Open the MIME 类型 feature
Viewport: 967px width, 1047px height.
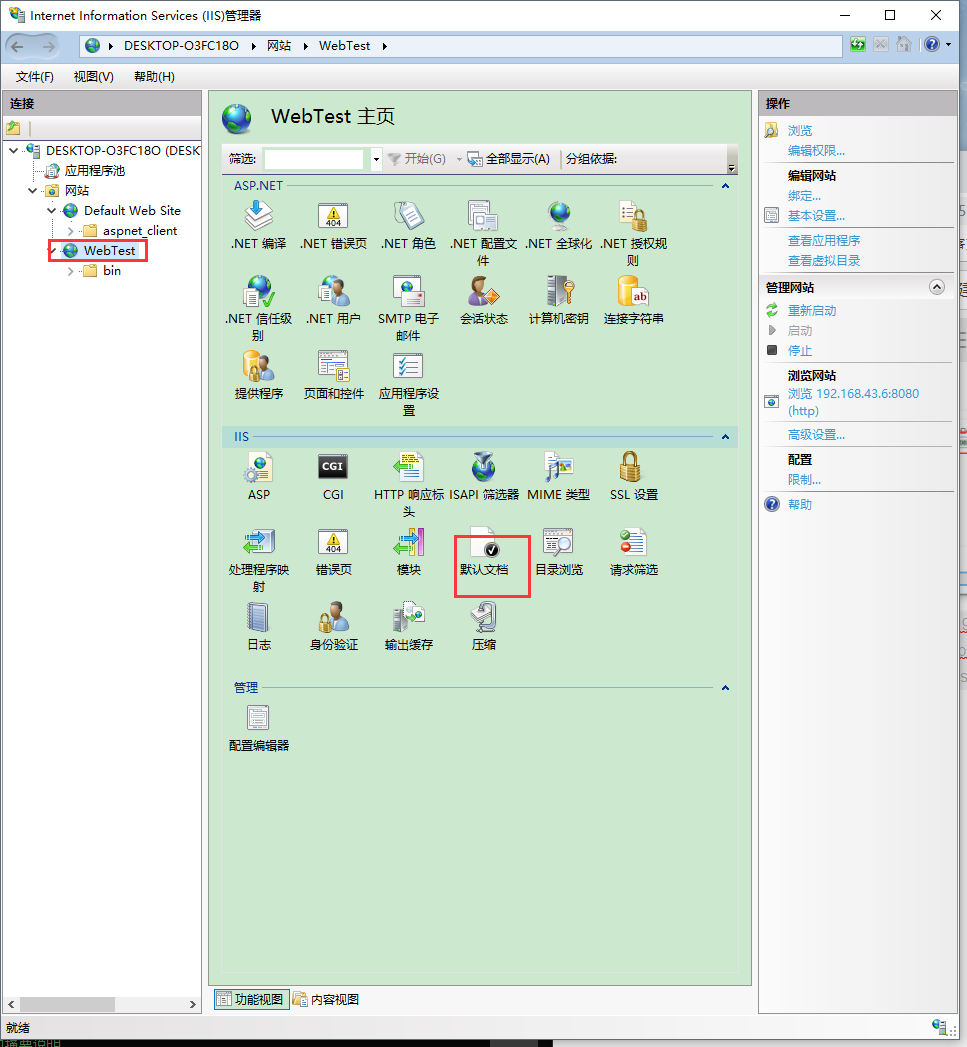(558, 477)
